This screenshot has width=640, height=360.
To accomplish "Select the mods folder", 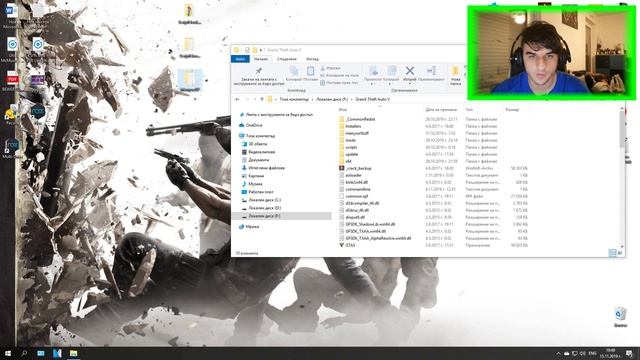I will [x=351, y=140].
